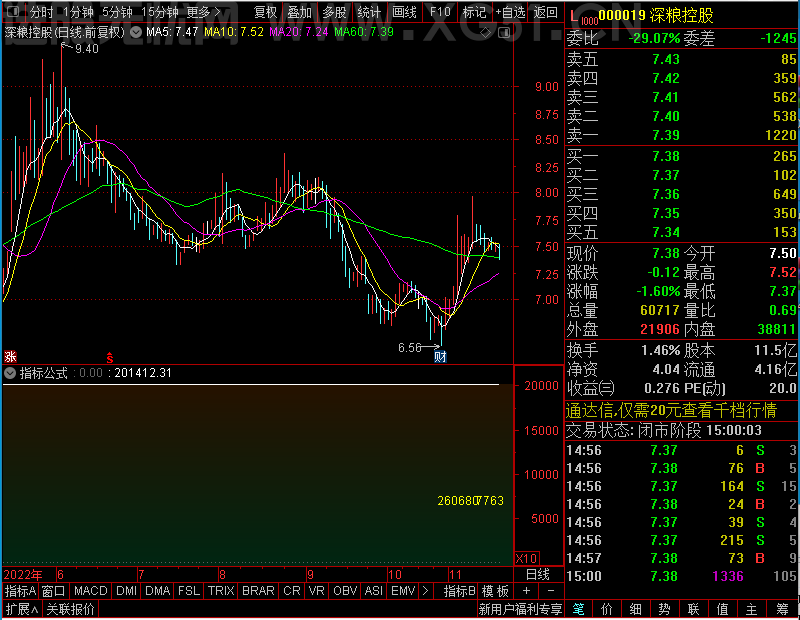Switch indicator to ASI
800x620 pixels.
pyautogui.click(x=374, y=591)
